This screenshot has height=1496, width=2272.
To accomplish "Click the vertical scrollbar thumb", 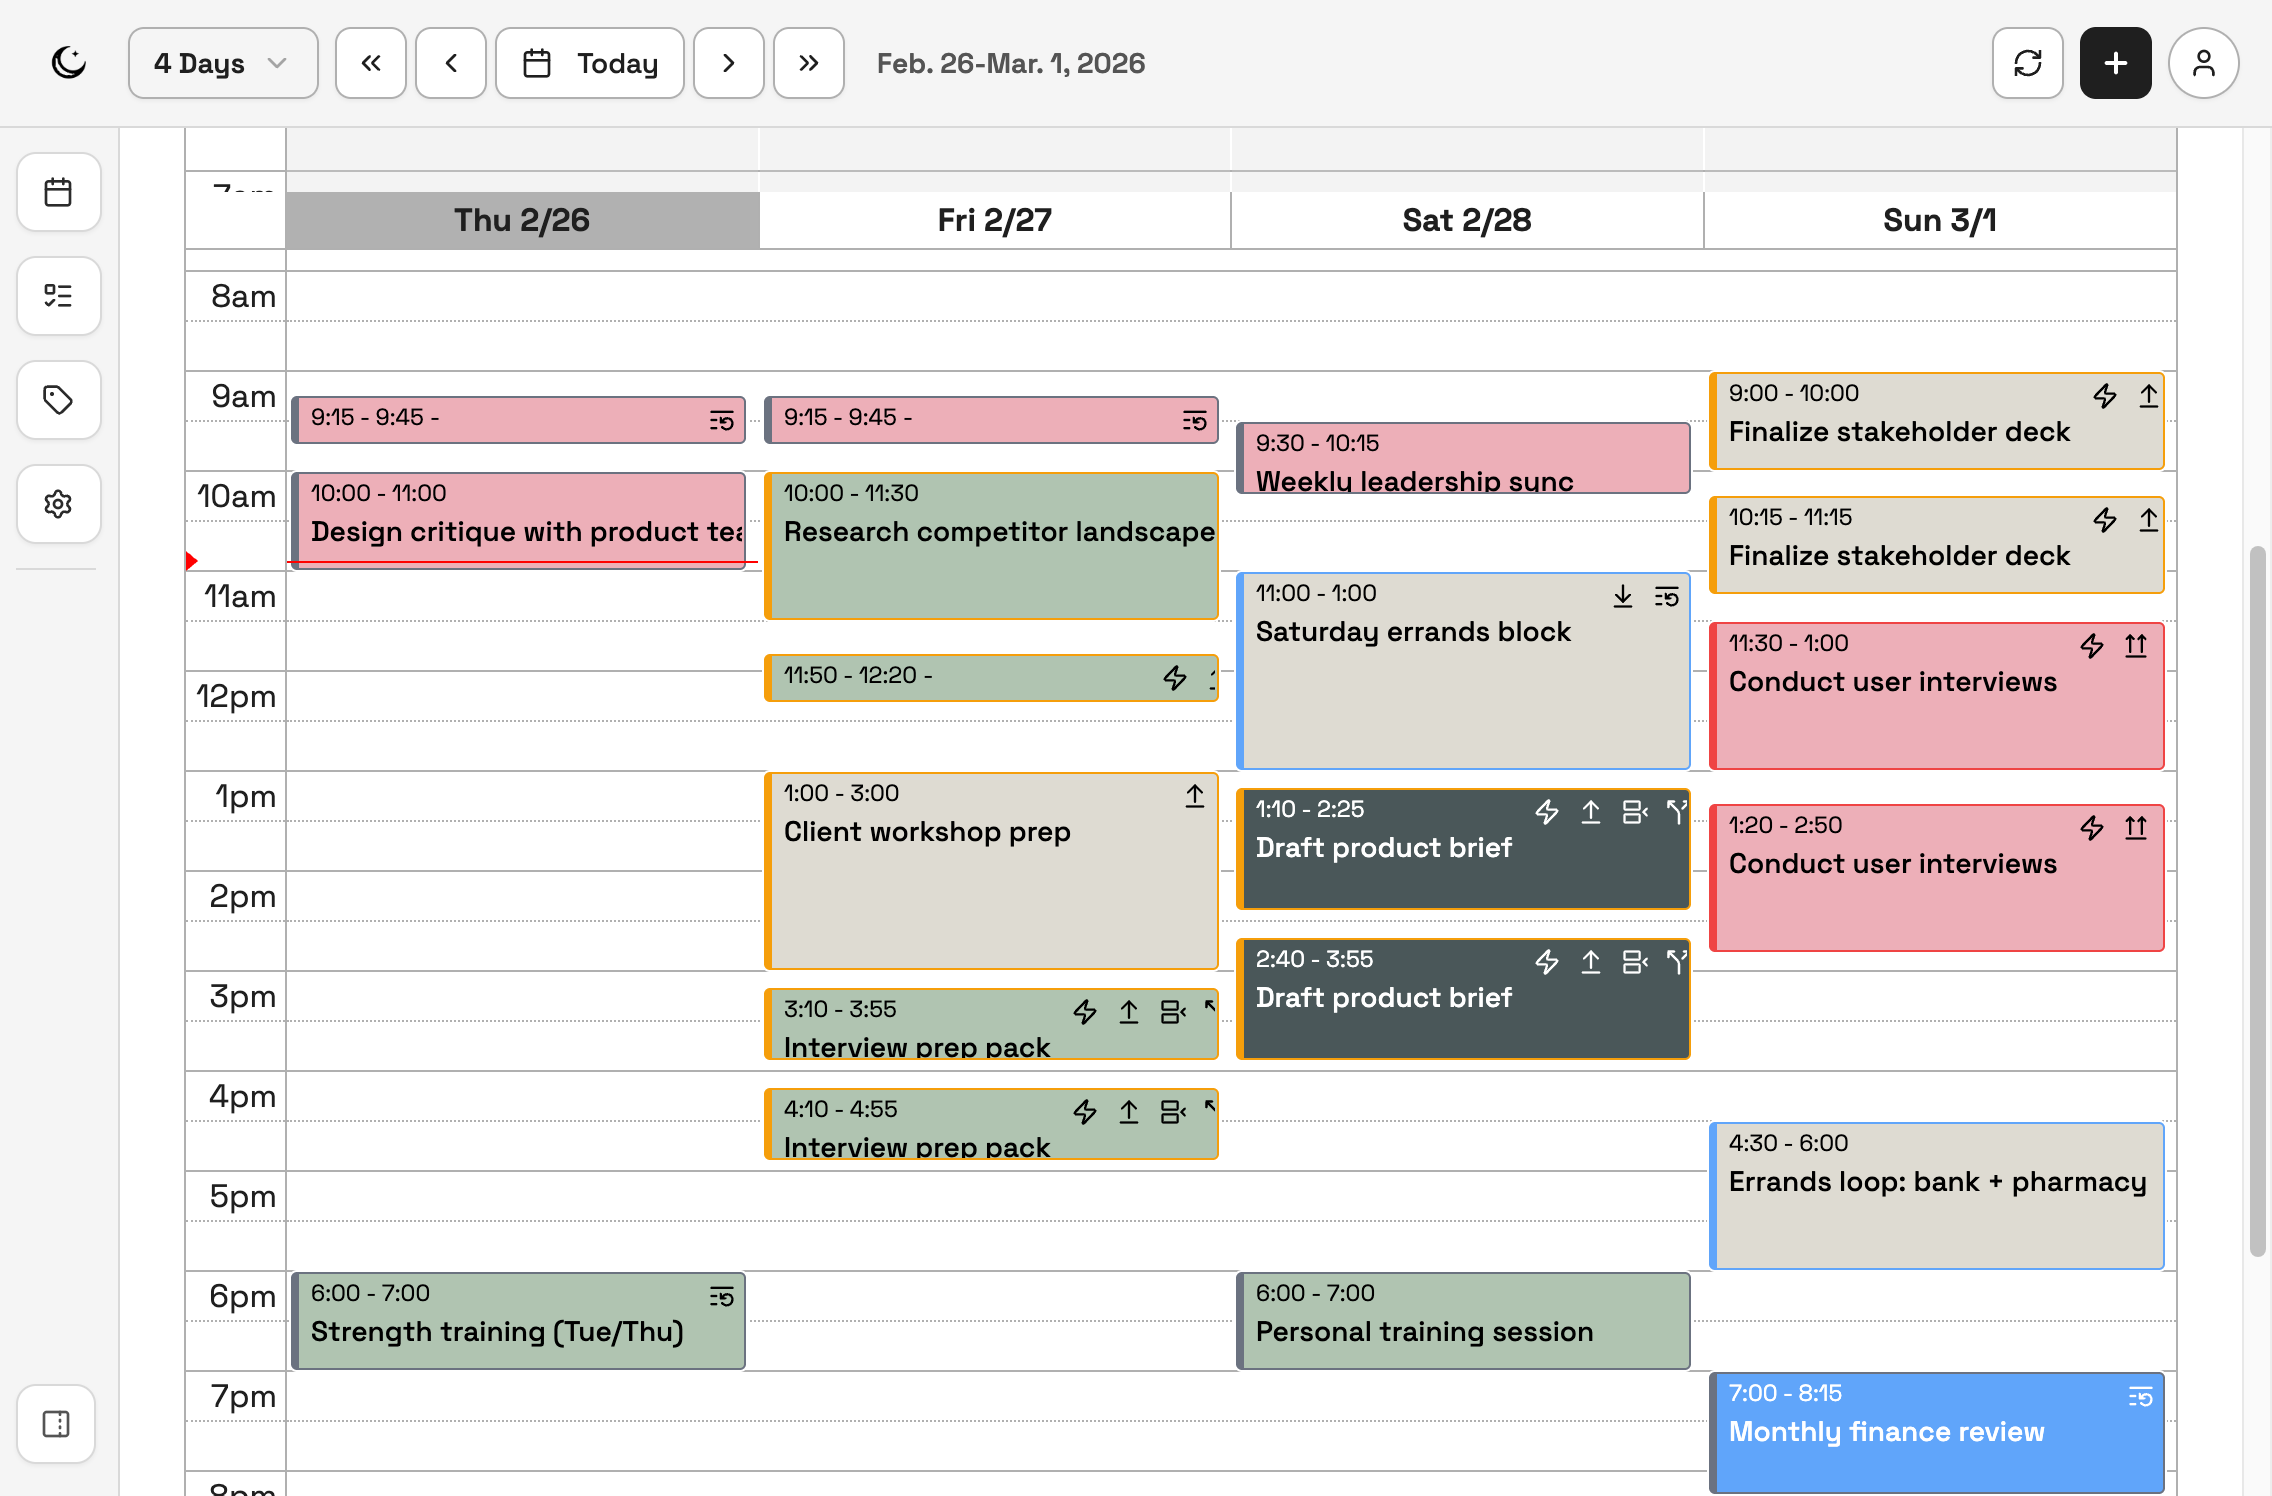I will [2257, 900].
